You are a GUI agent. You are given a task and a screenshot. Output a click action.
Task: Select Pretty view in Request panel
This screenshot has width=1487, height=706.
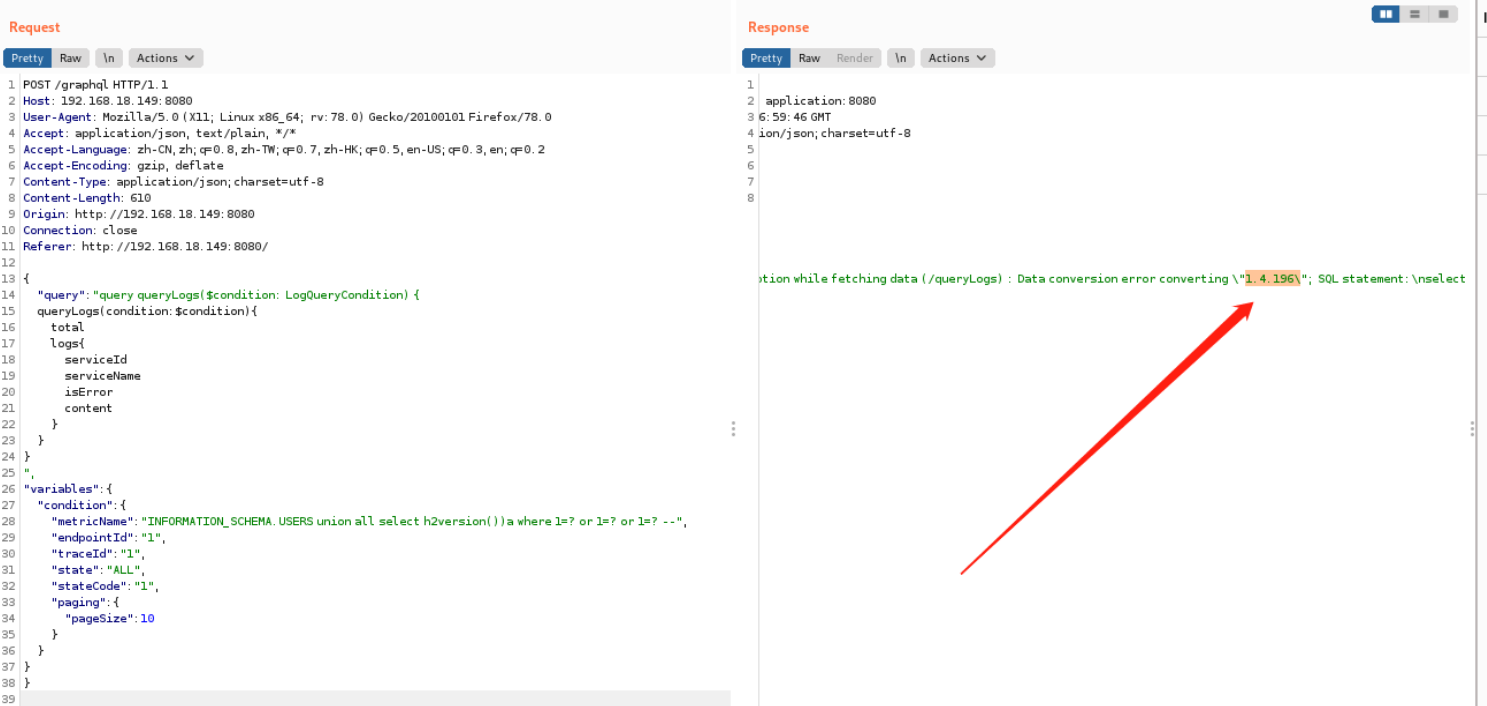27,58
